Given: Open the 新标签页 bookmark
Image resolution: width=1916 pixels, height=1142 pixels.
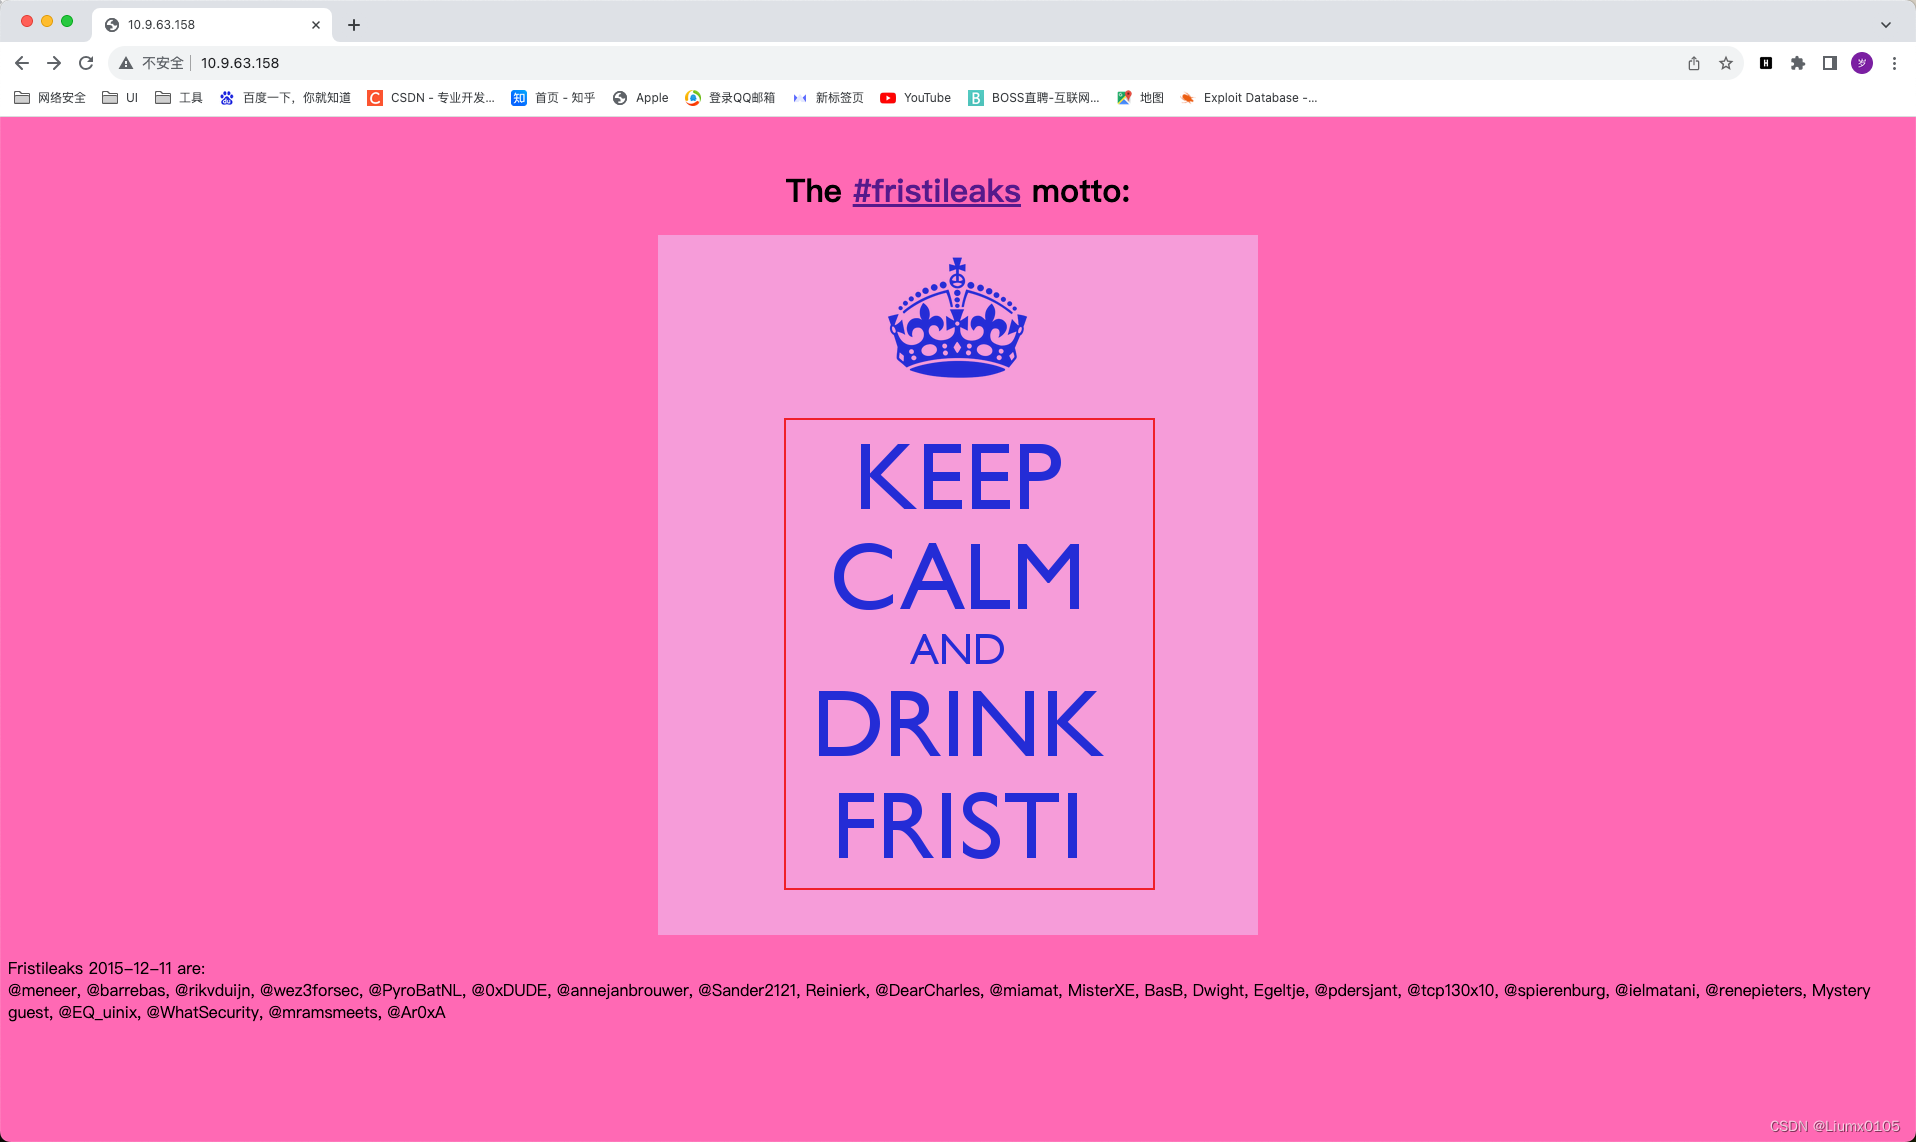Looking at the screenshot, I should tap(828, 97).
